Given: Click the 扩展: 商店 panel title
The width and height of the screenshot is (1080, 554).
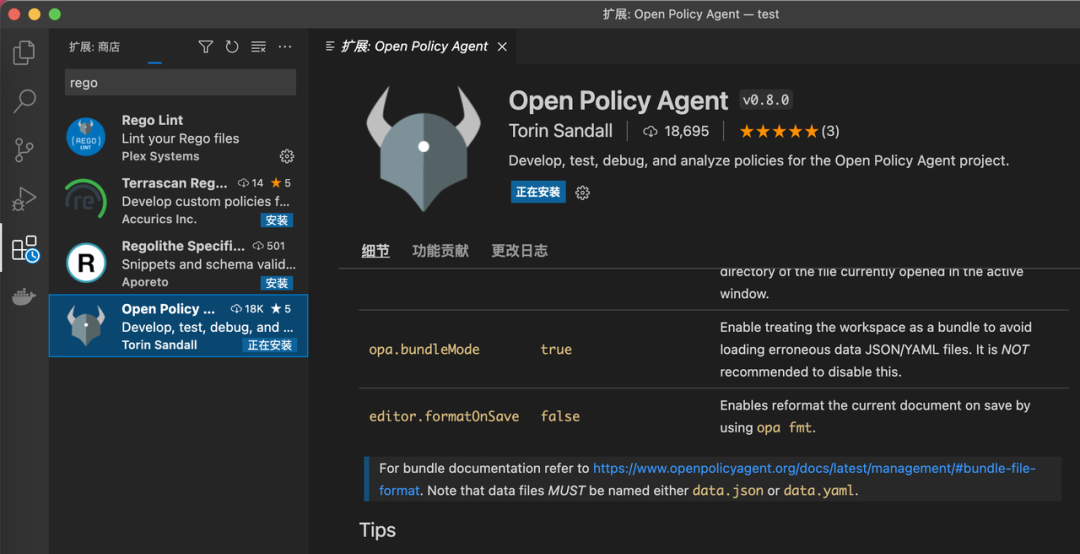Looking at the screenshot, I should [x=94, y=47].
